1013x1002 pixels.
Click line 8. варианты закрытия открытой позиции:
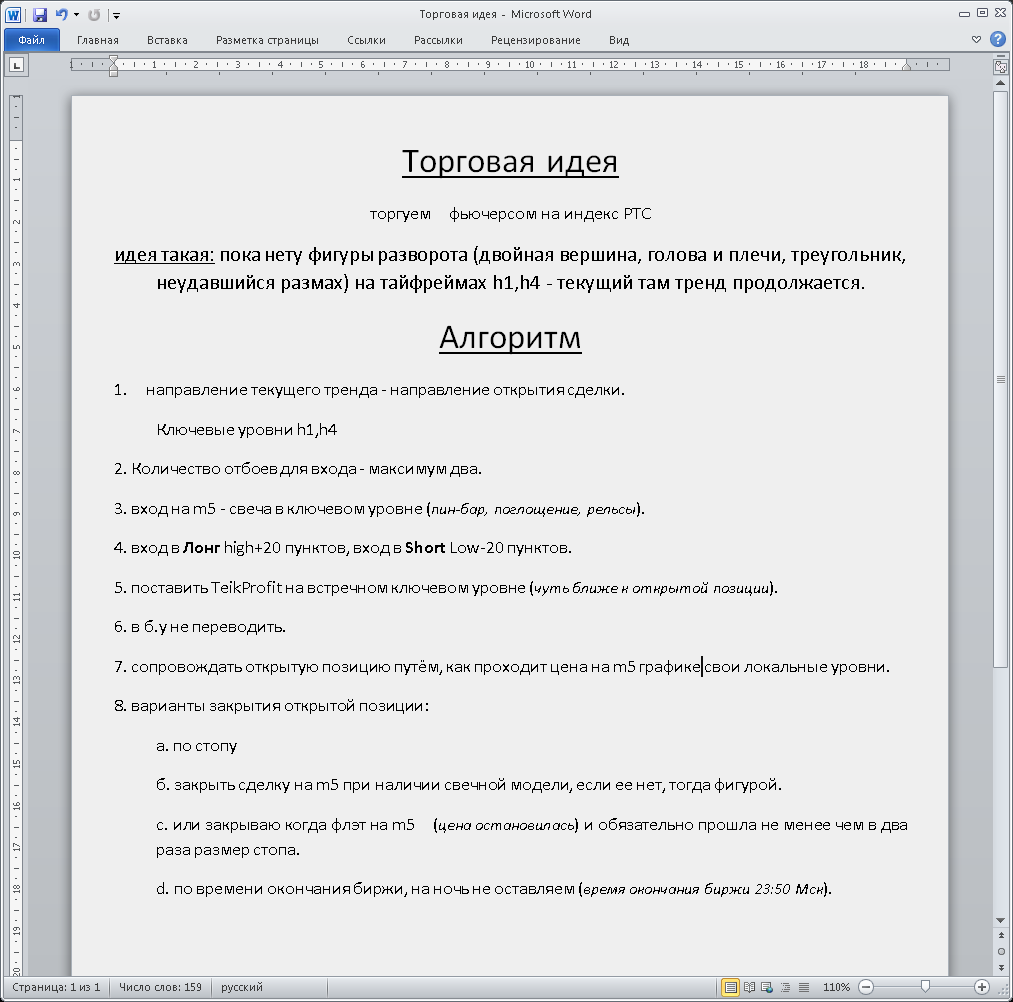click(x=271, y=705)
